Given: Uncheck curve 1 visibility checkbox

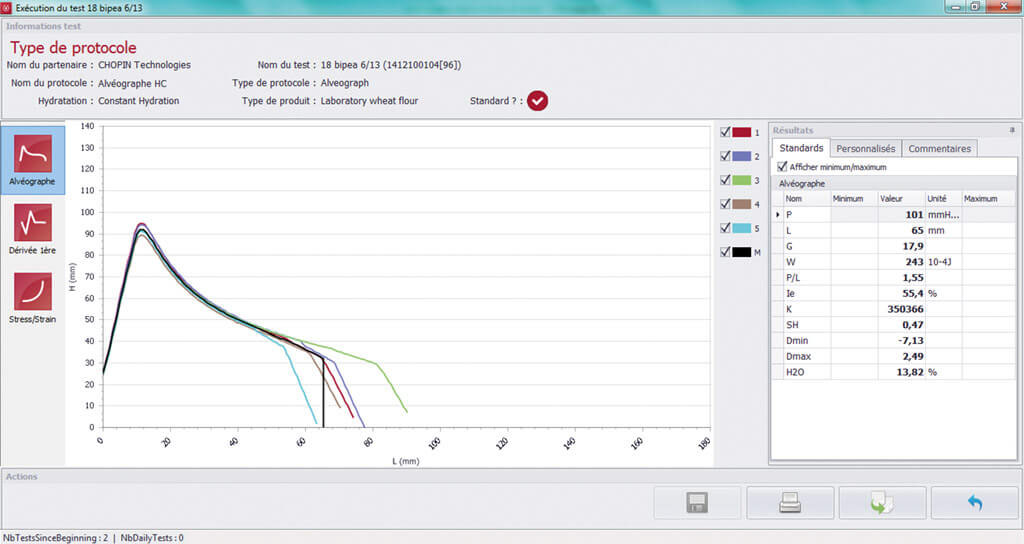Looking at the screenshot, I should (726, 132).
